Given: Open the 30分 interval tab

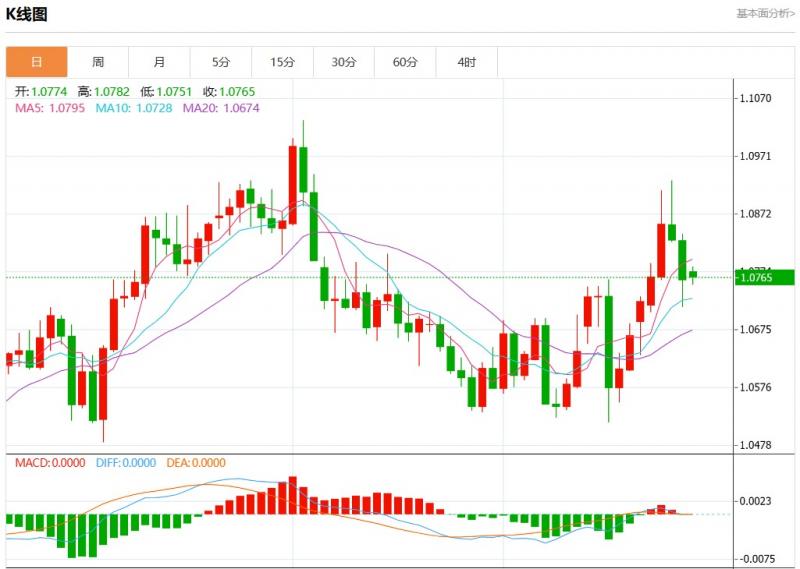Looking at the screenshot, I should tap(344, 62).
